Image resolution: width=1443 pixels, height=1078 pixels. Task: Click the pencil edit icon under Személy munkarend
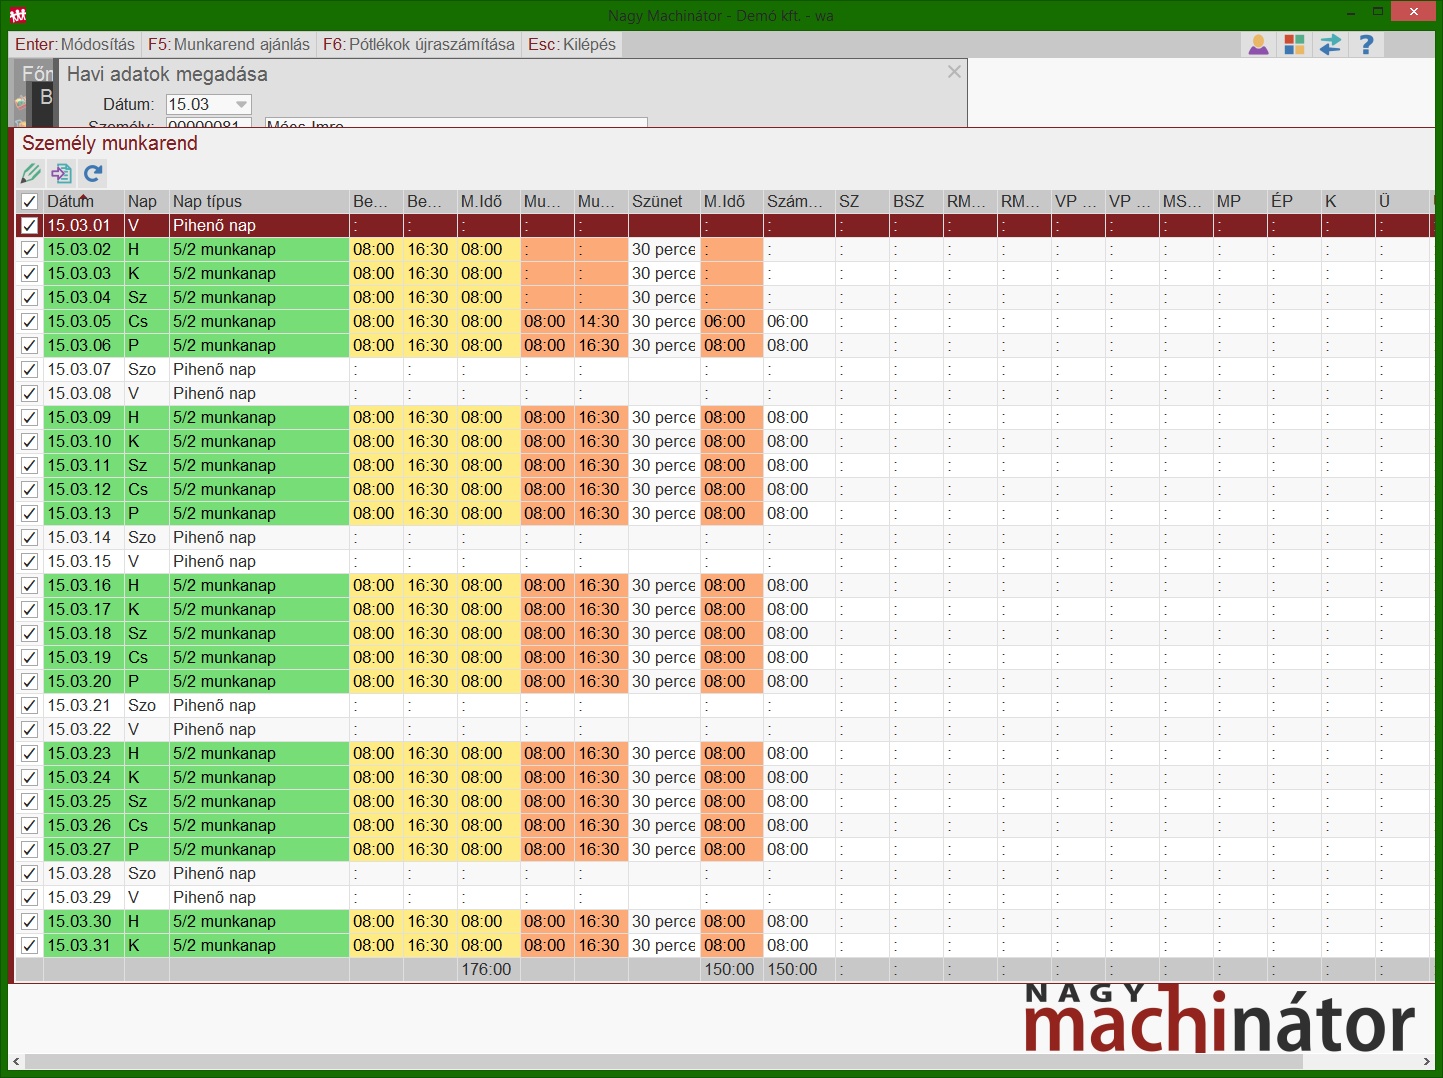point(31,173)
